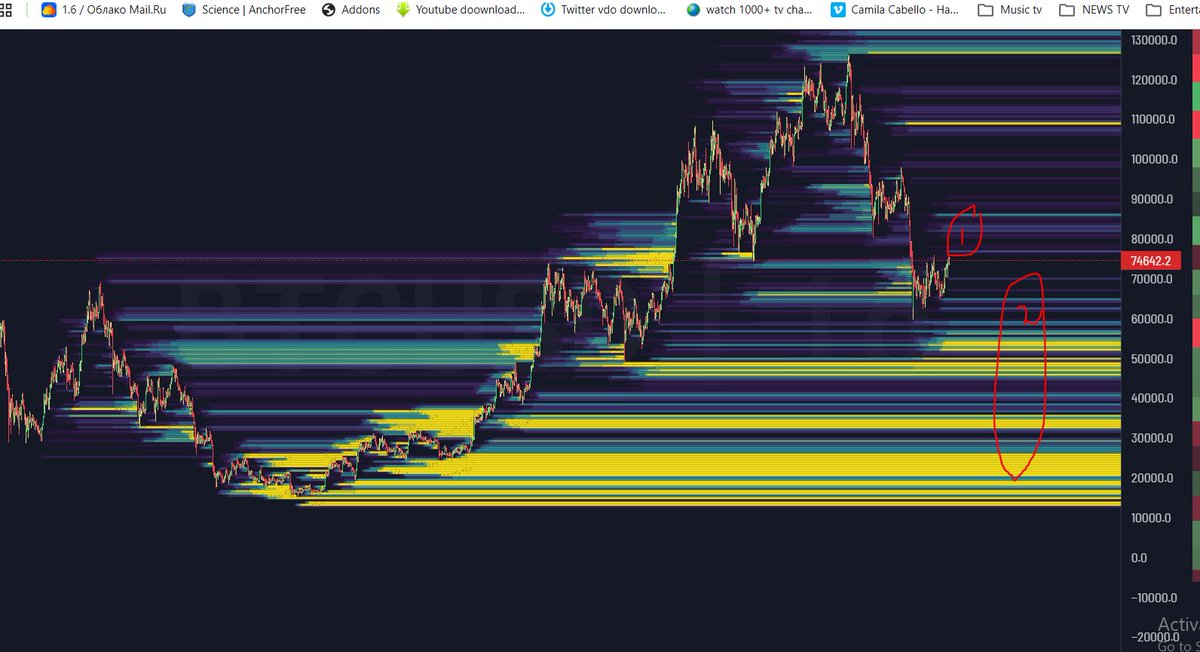Open the Addons bookmark
The image size is (1200, 652).
[x=351, y=10]
